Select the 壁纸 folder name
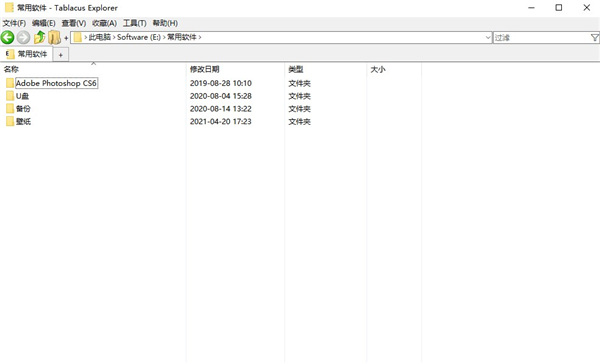 23,122
